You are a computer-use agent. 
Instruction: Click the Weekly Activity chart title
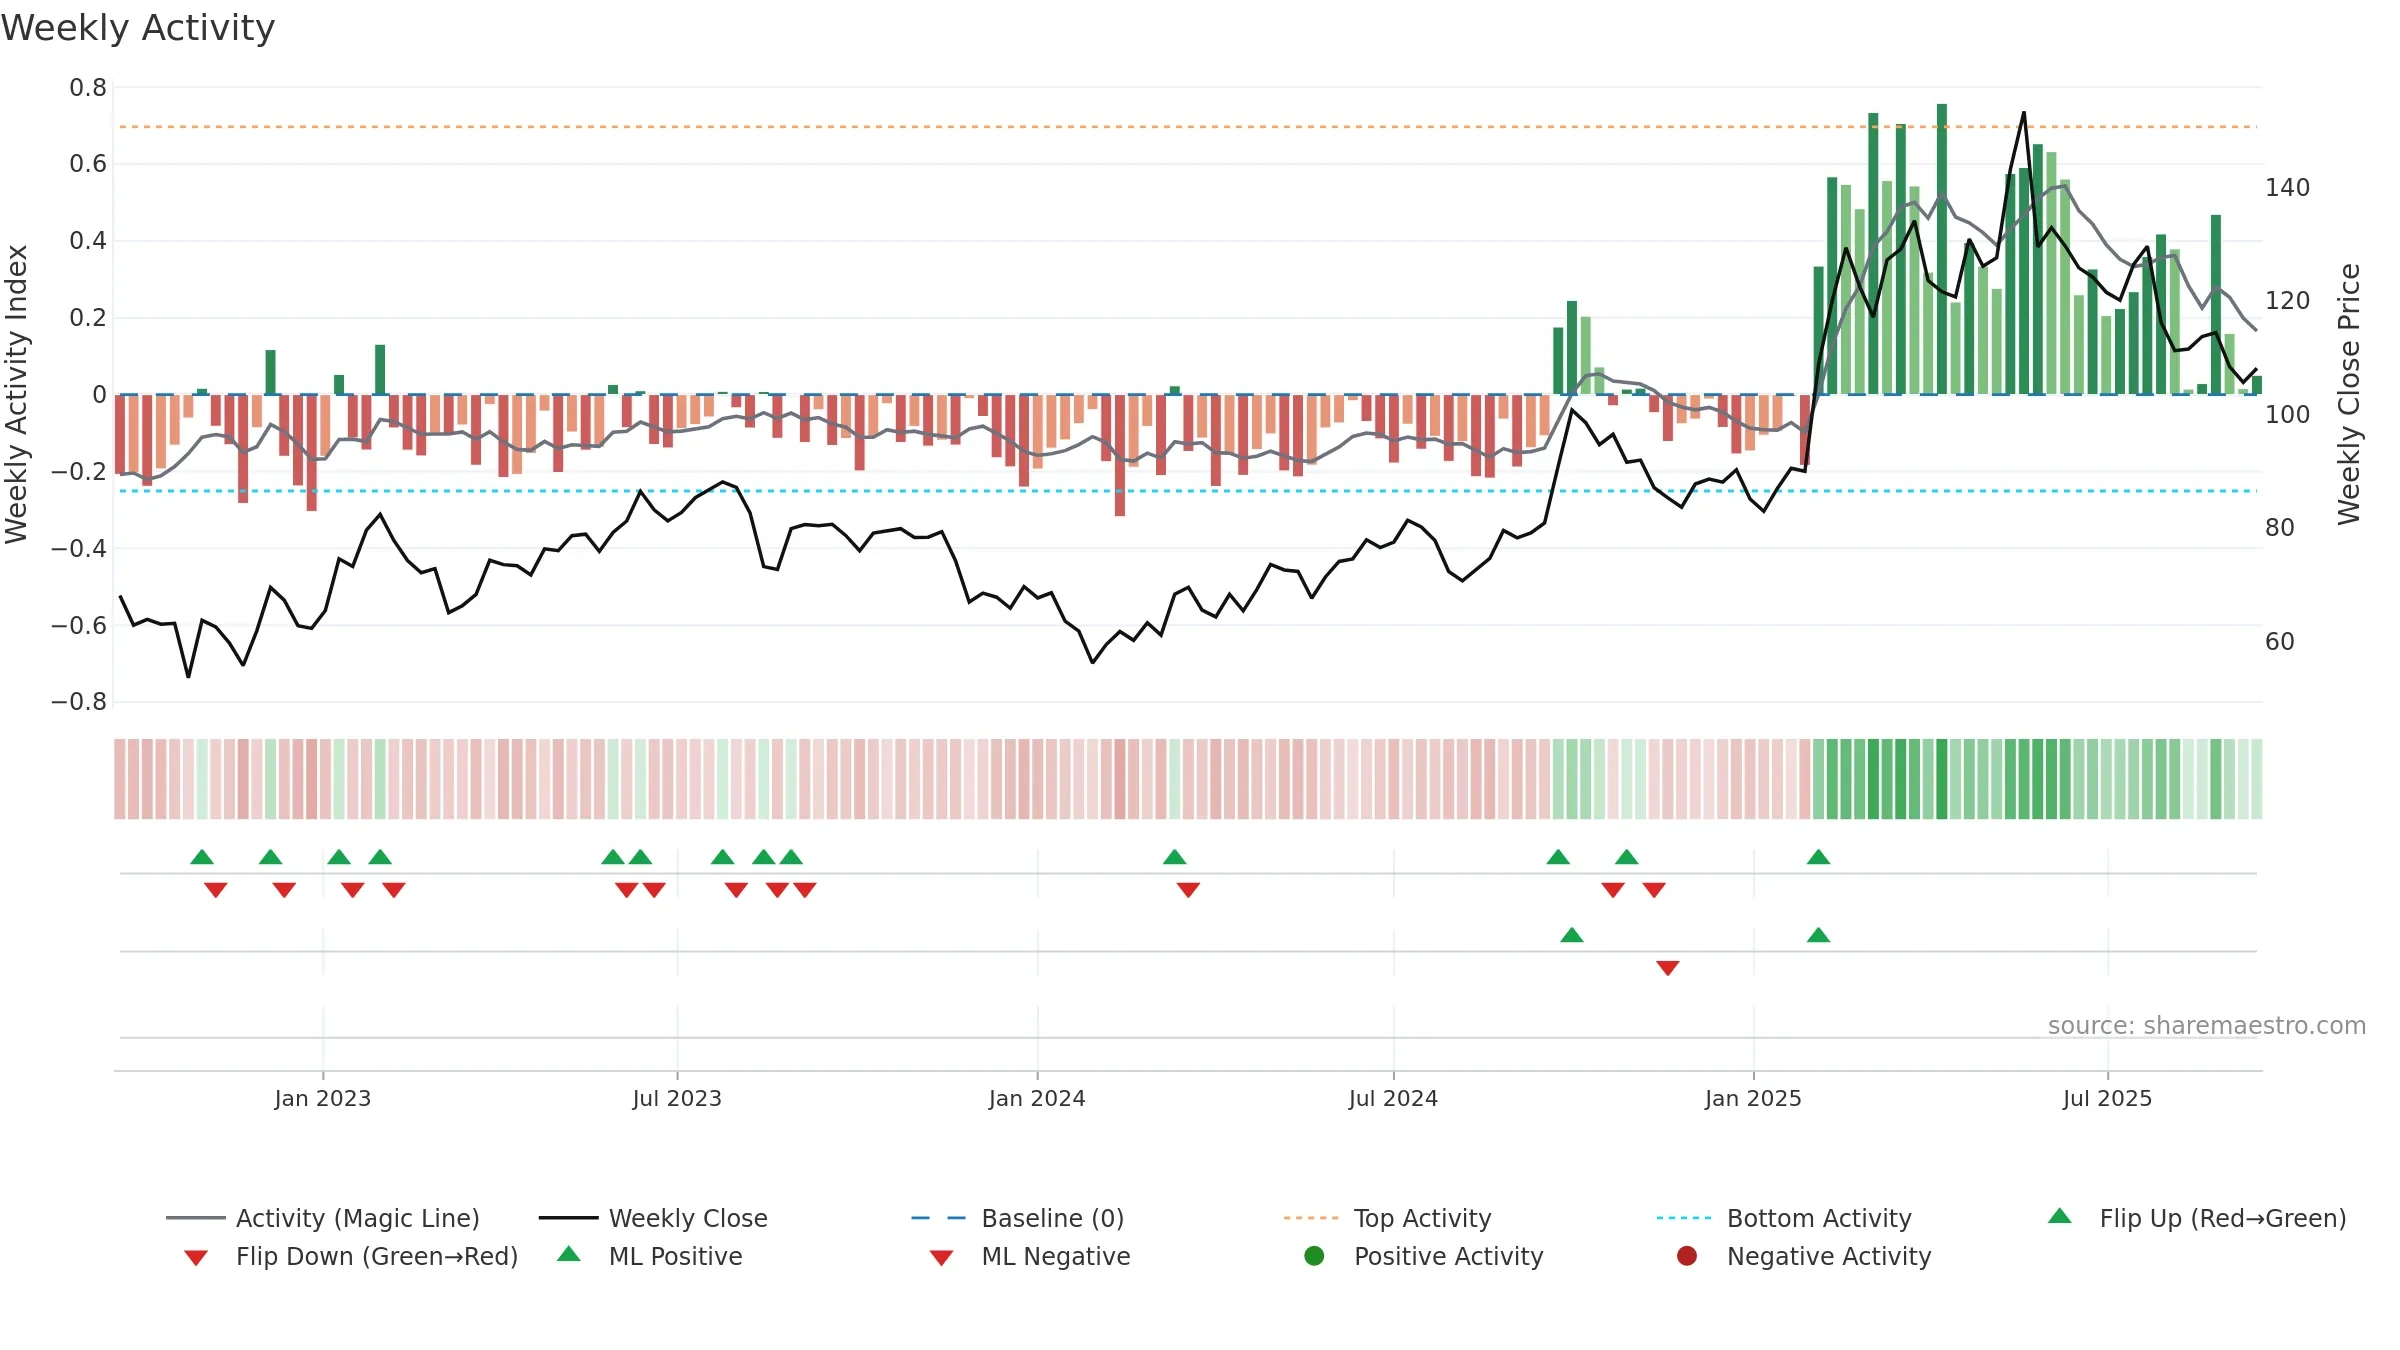tap(138, 28)
